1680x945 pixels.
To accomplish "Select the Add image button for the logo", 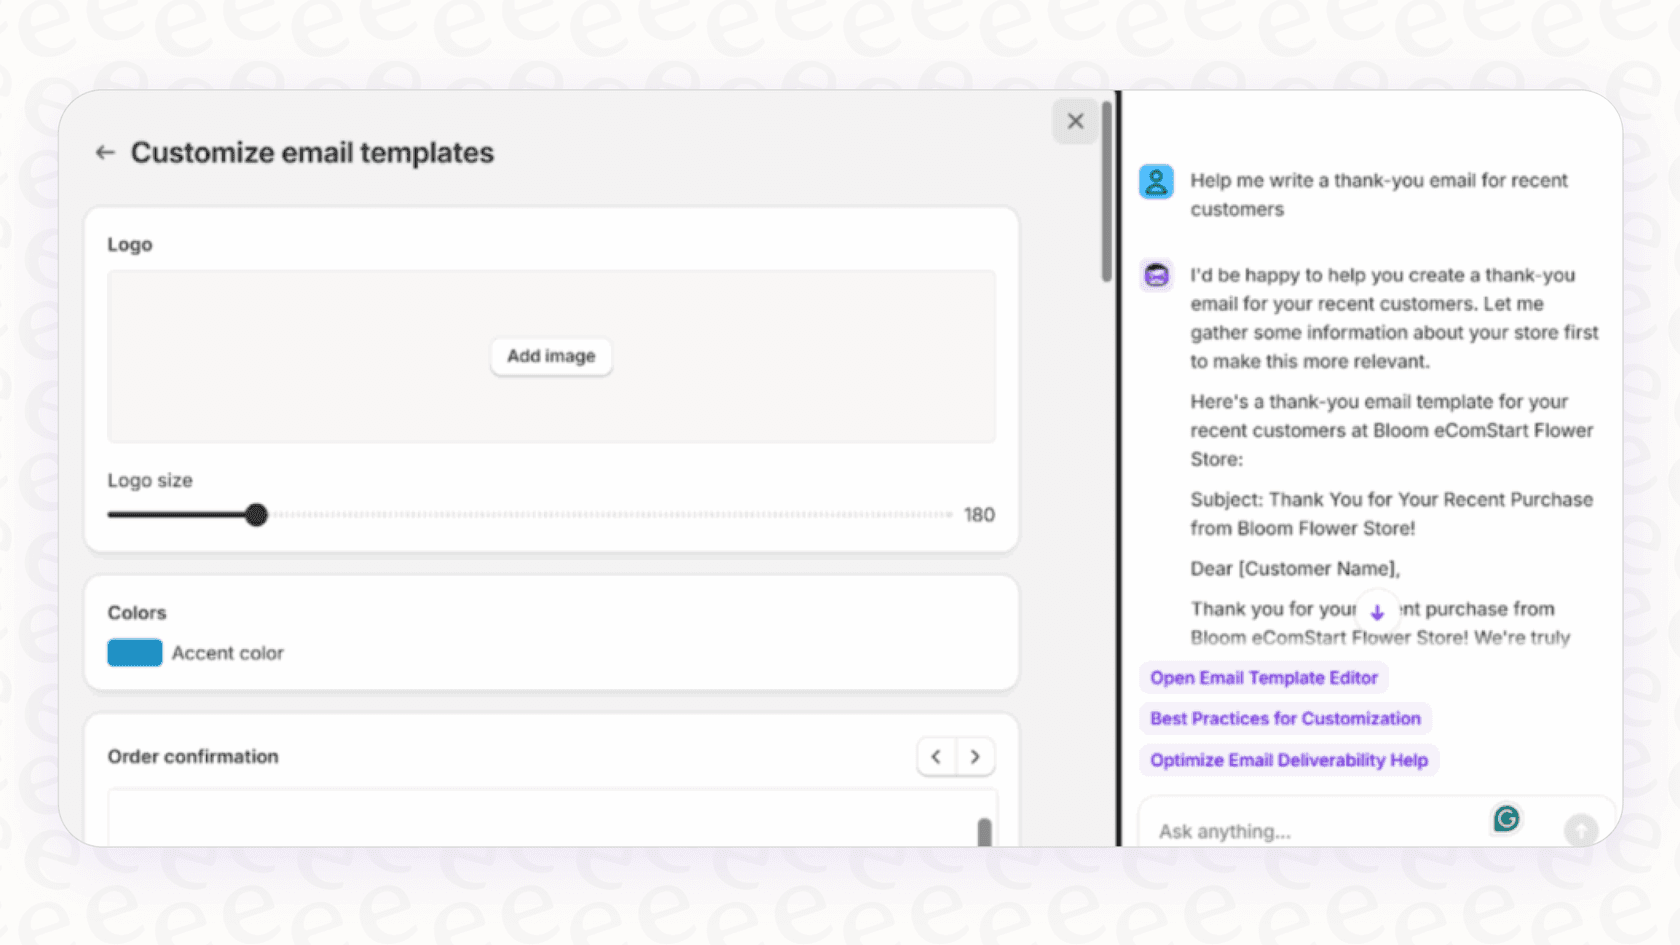I will point(551,356).
